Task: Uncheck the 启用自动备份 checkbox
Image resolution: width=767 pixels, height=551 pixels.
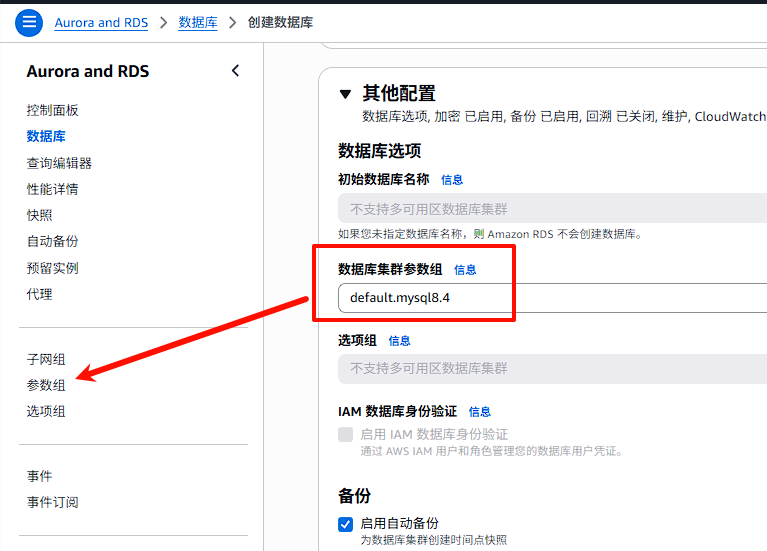Action: [345, 524]
